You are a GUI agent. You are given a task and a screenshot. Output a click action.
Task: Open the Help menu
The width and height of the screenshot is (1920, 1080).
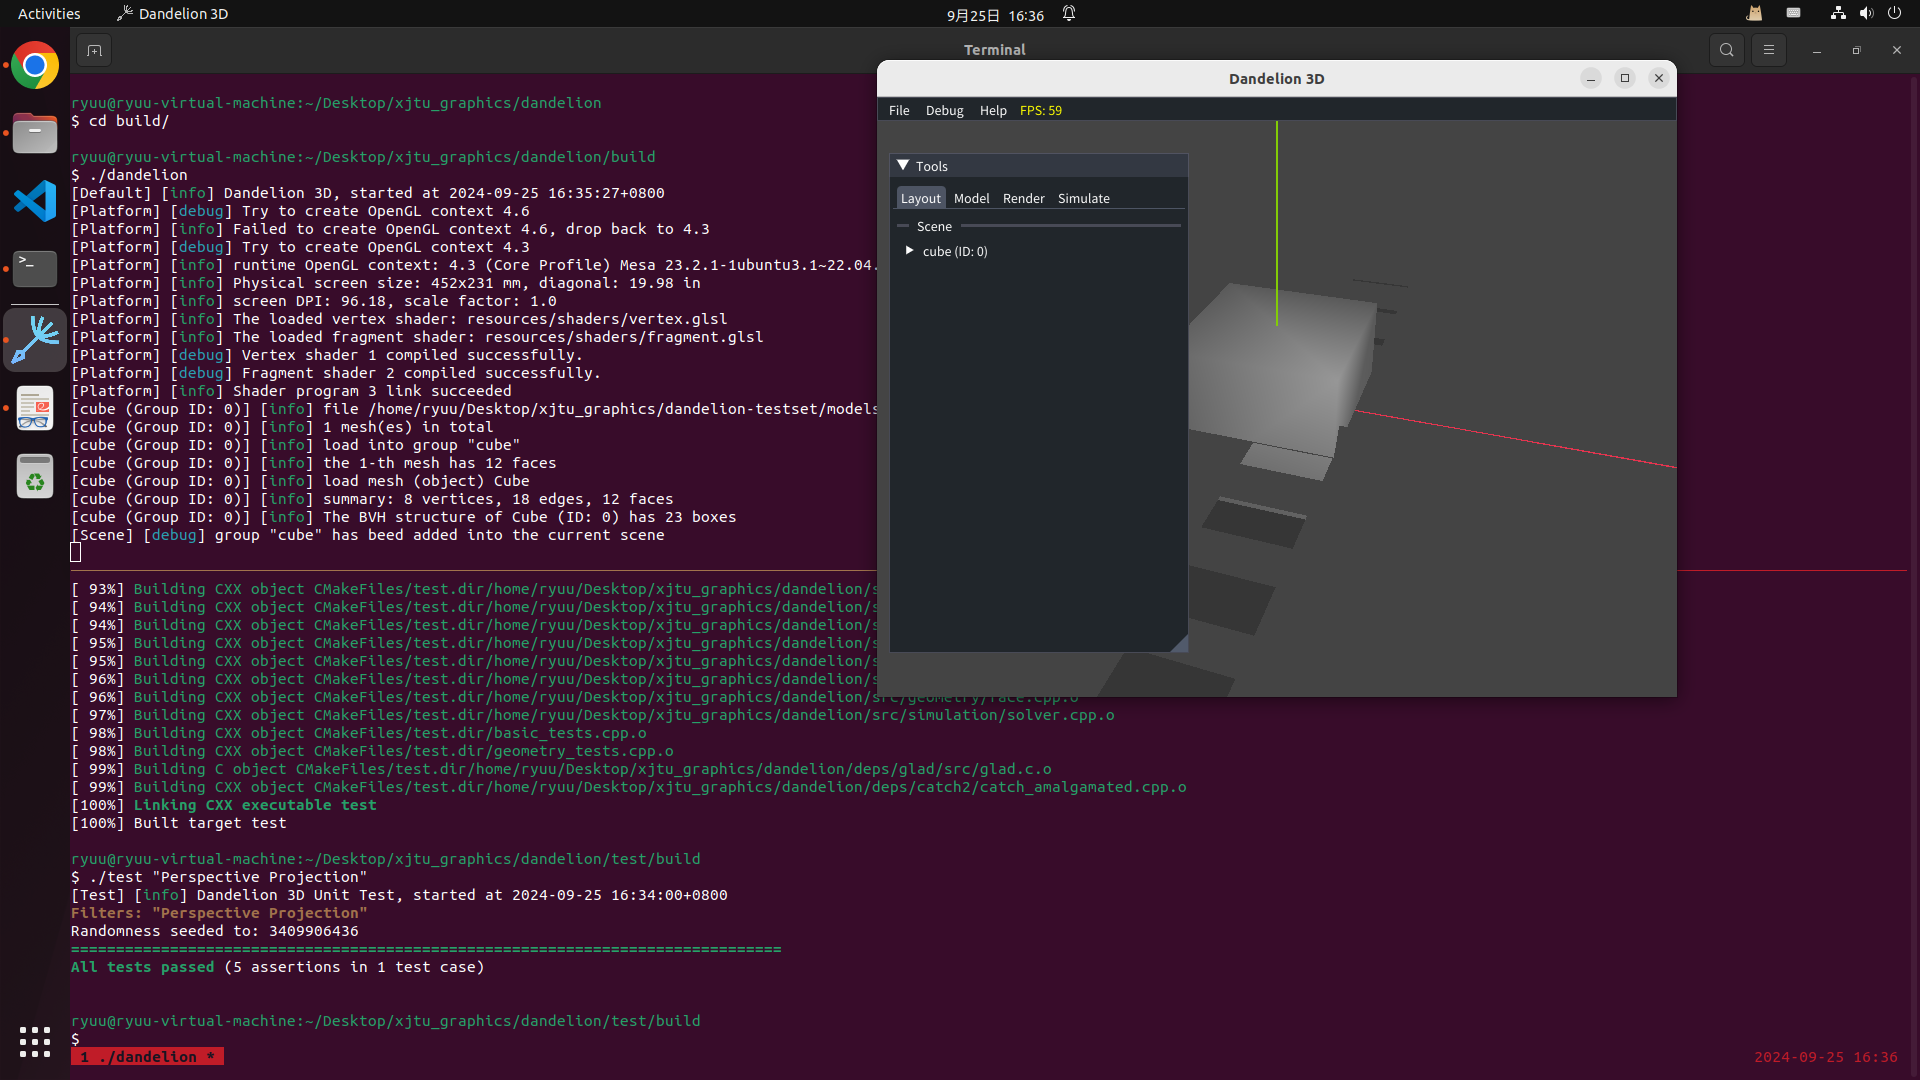(993, 110)
